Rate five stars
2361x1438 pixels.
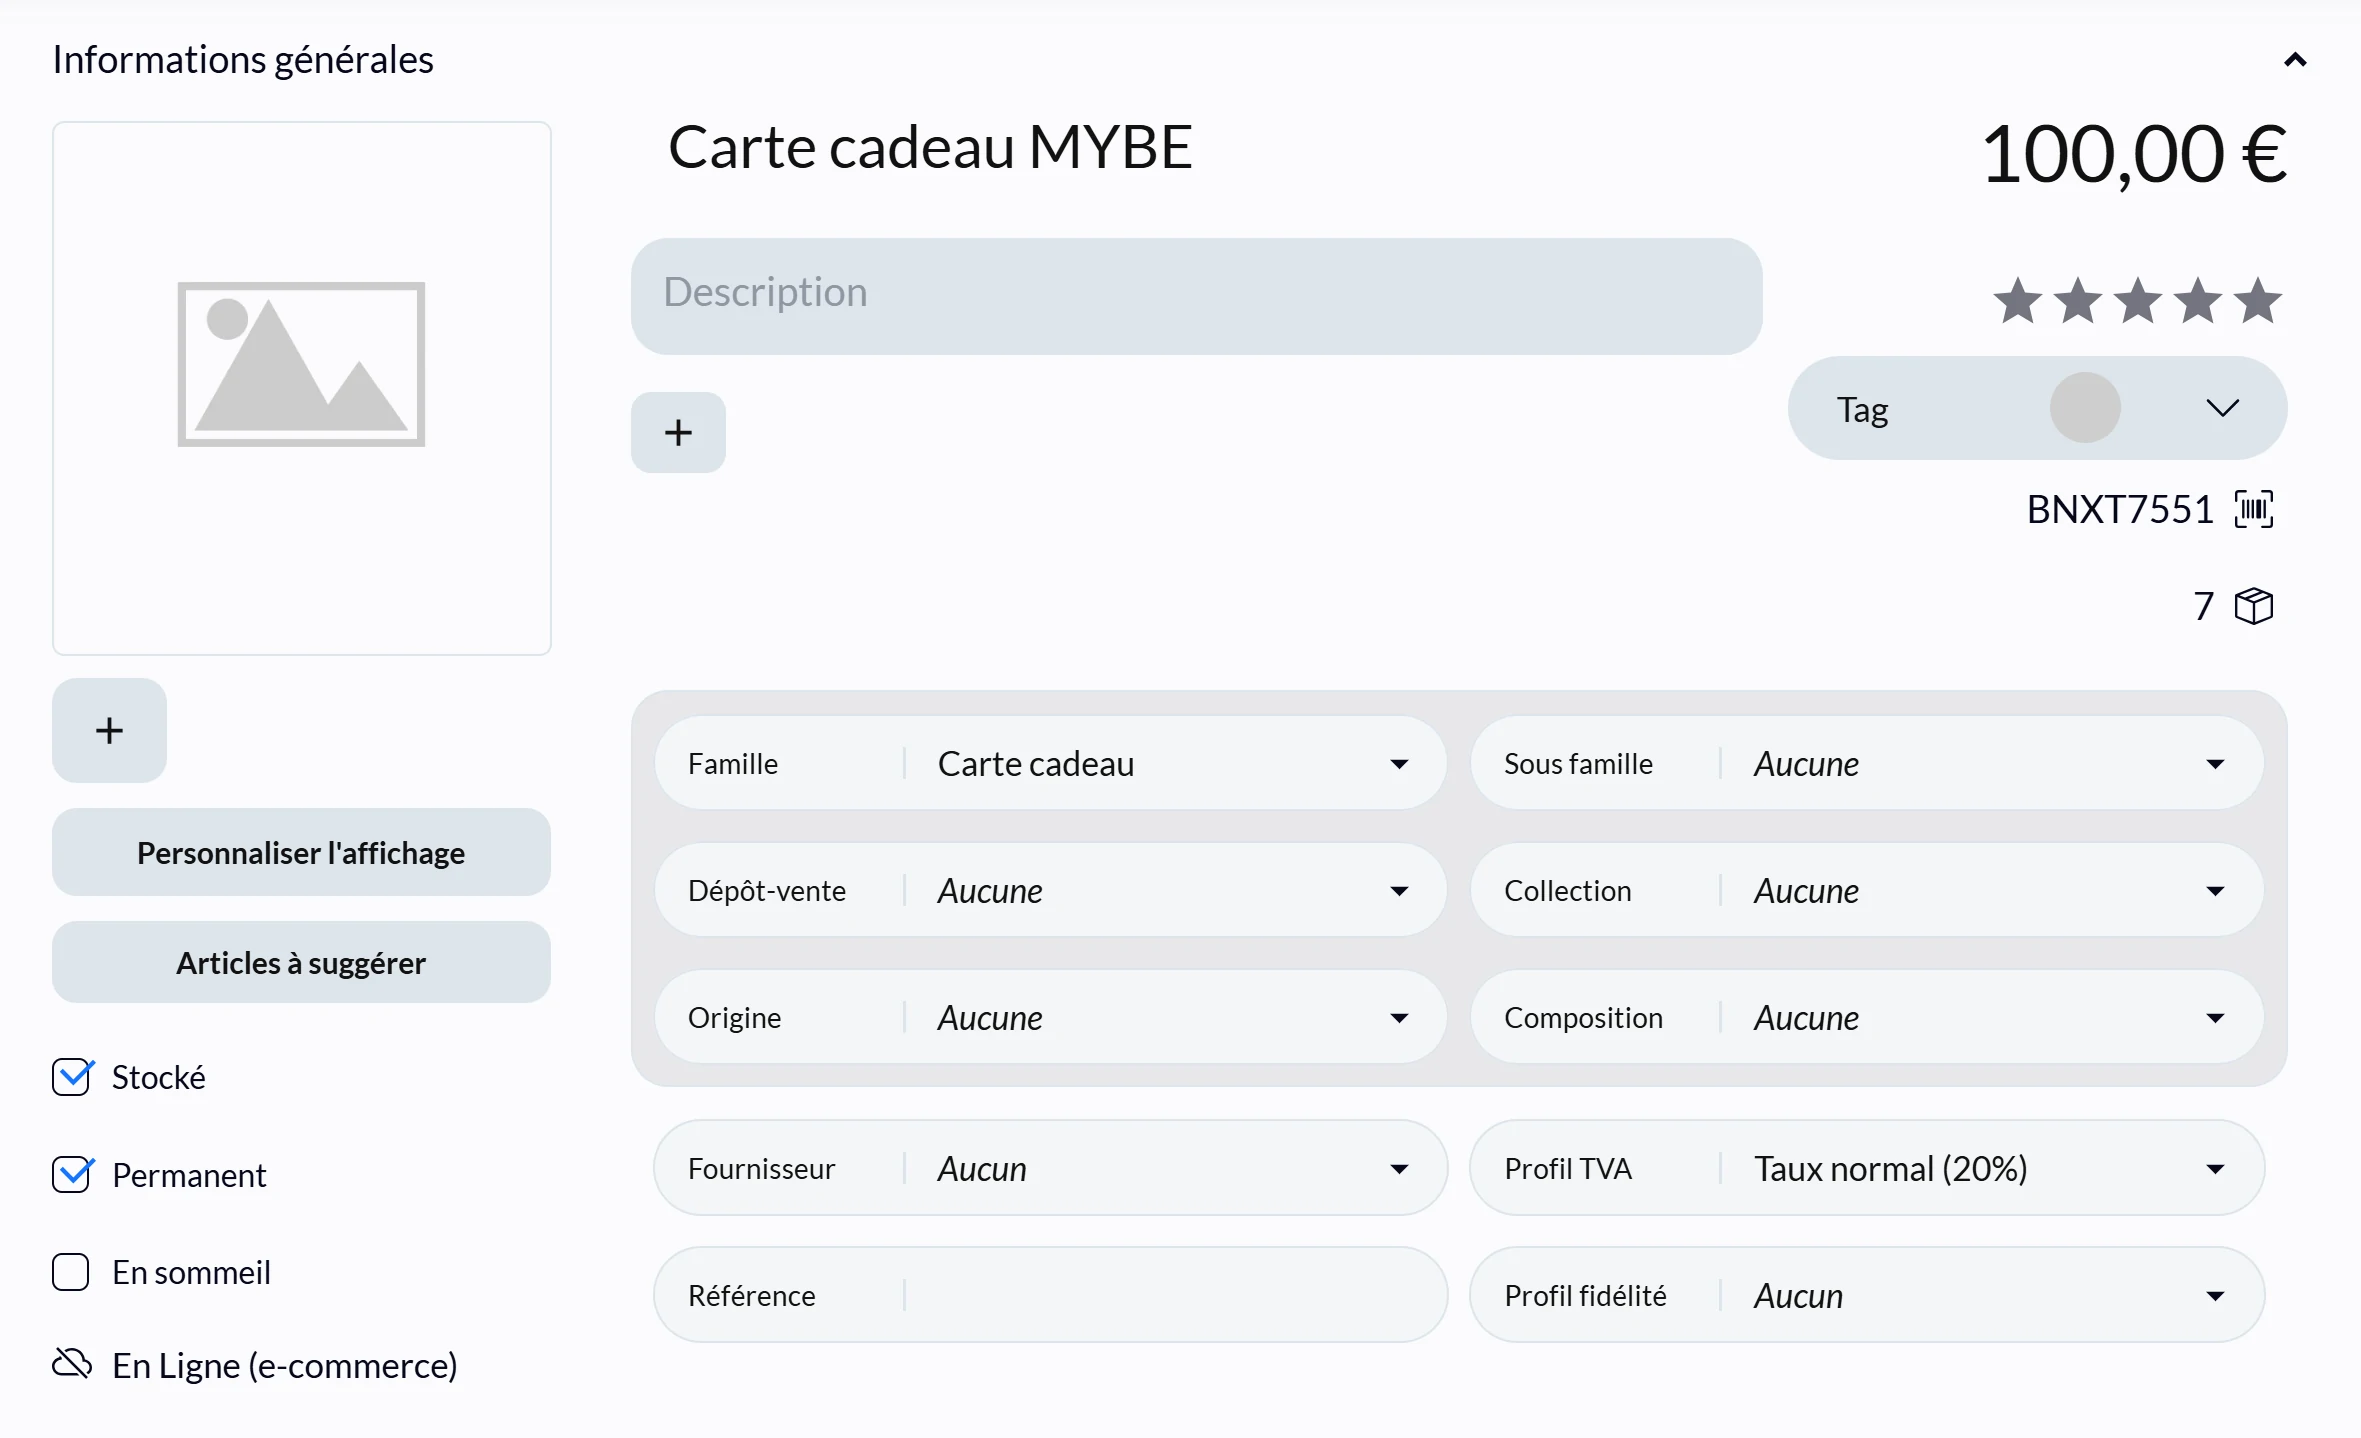2258,301
